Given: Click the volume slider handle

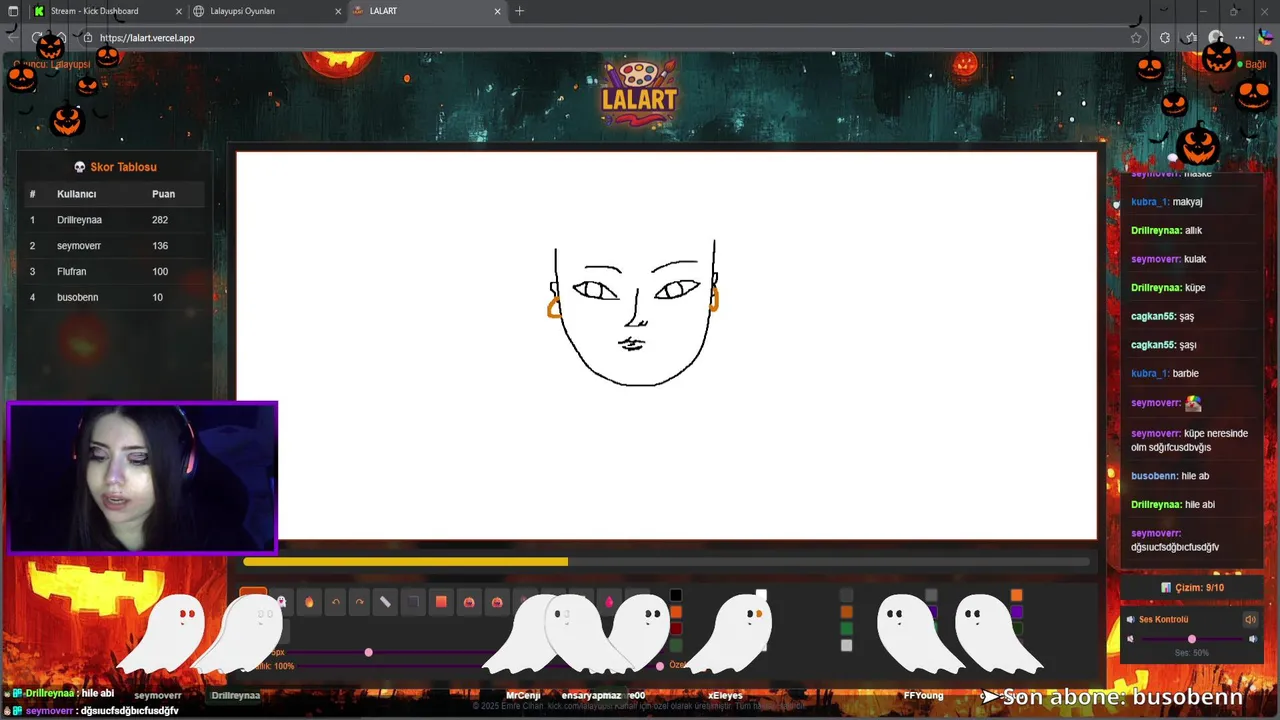Looking at the screenshot, I should (1191, 639).
